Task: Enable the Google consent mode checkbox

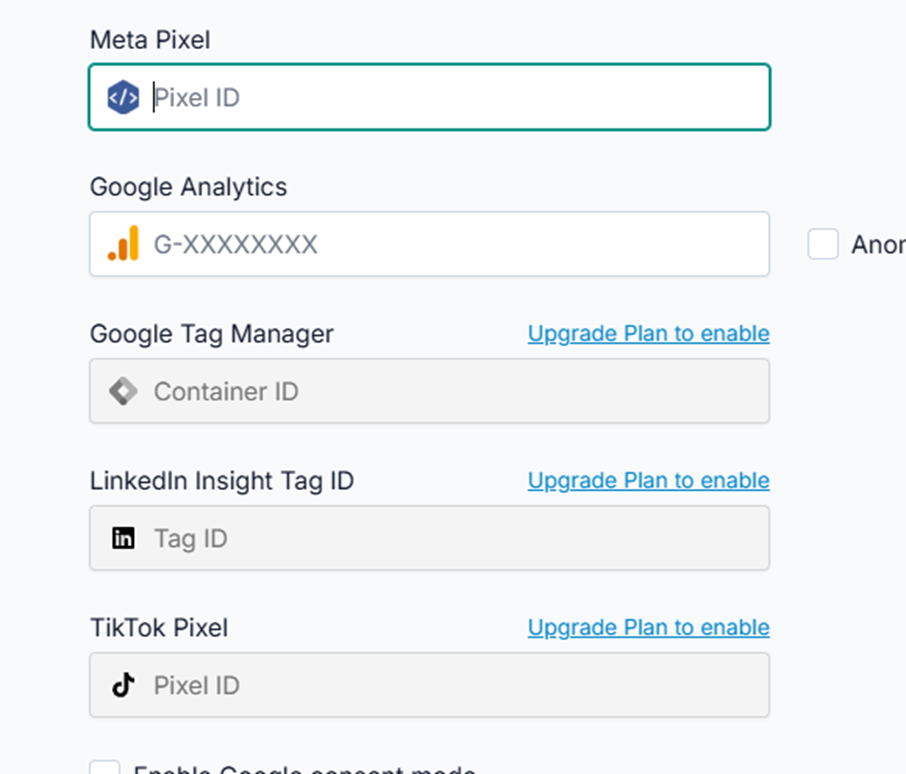Action: 105,768
